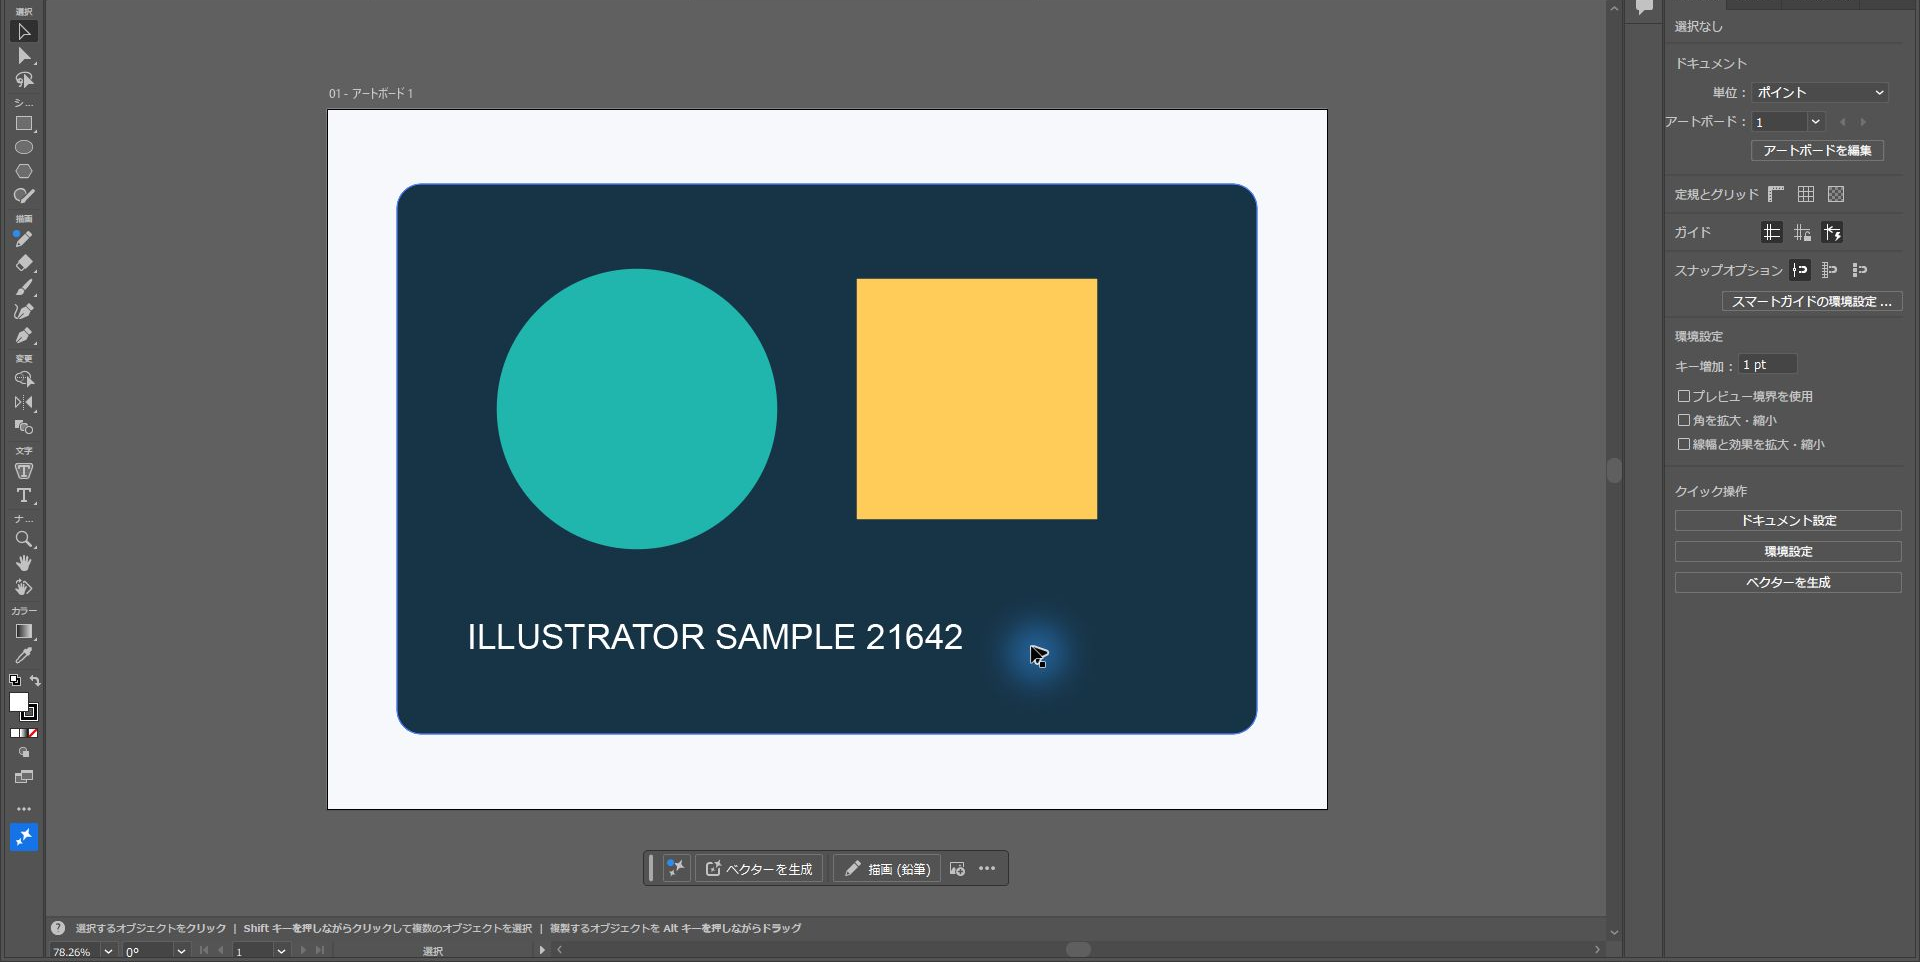Open the edit toolbar three-dots menu
The image size is (1920, 962).
point(24,809)
